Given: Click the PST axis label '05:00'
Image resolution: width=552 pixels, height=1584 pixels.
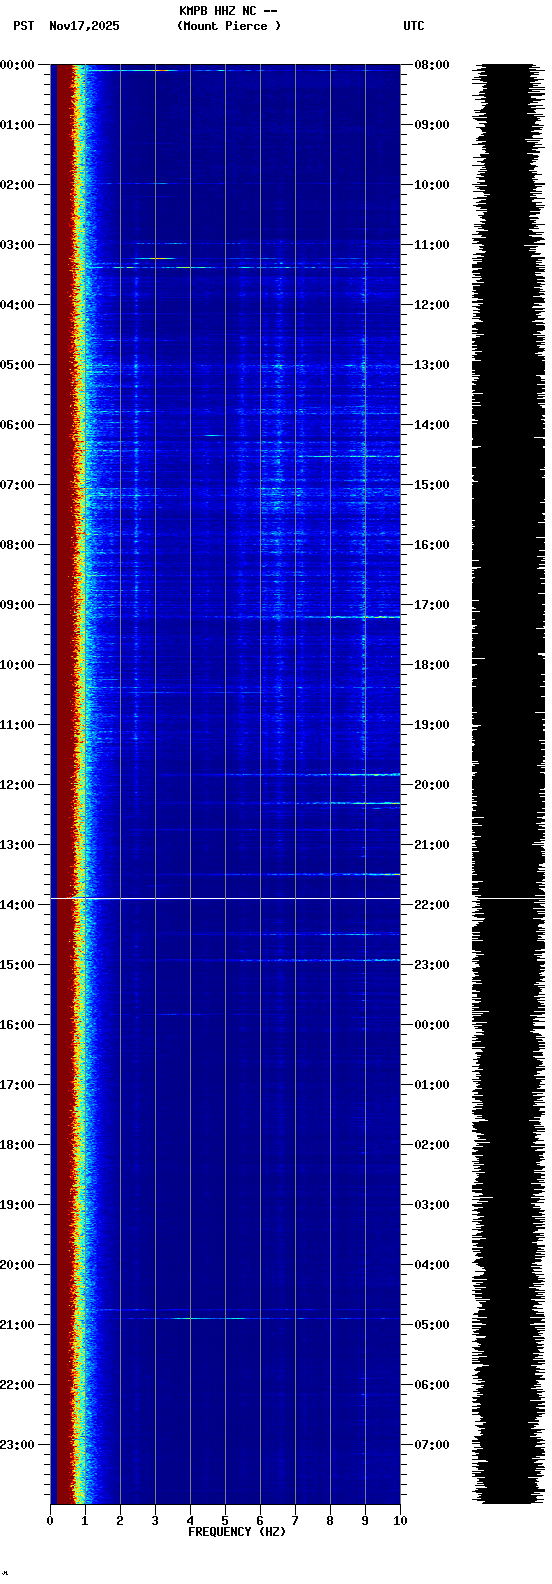Looking at the screenshot, I should tap(17, 365).
